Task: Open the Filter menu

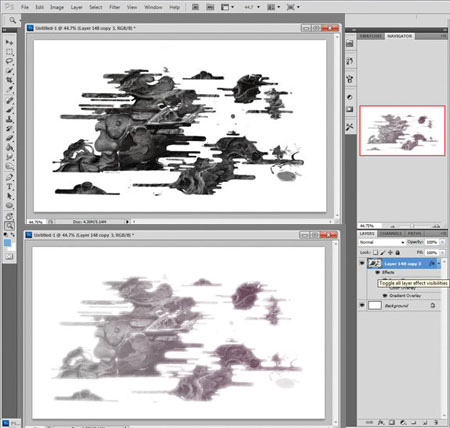Action: click(x=114, y=7)
